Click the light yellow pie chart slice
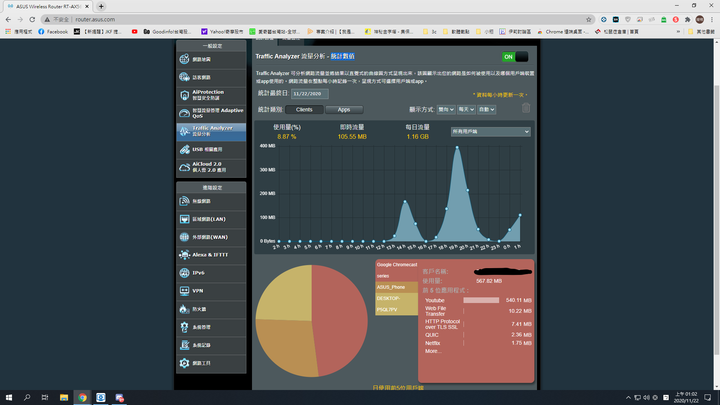The height and width of the screenshot is (405, 720). tap(287, 294)
